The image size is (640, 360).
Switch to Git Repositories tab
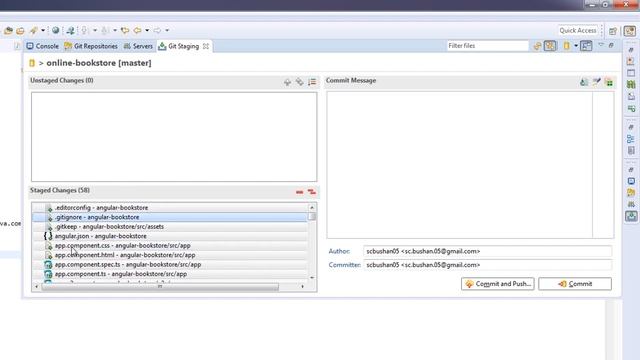coord(91,46)
